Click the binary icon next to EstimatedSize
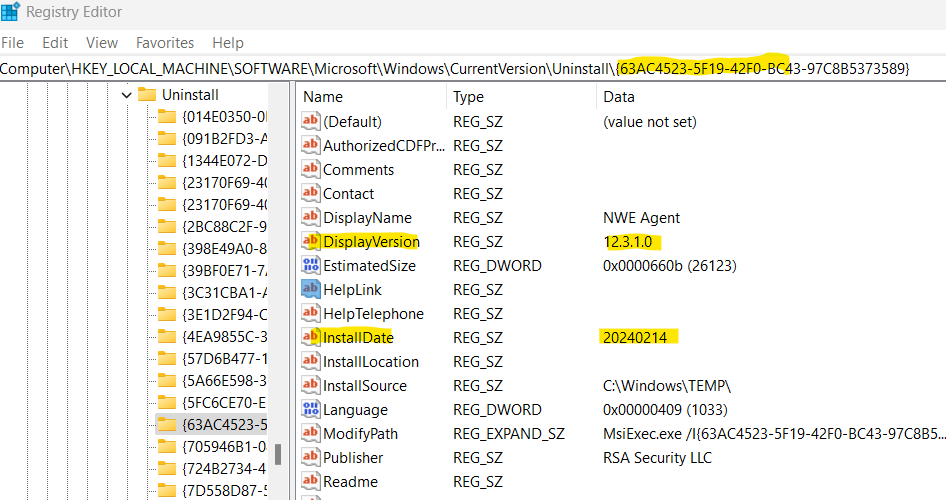946x500 pixels. click(x=311, y=266)
